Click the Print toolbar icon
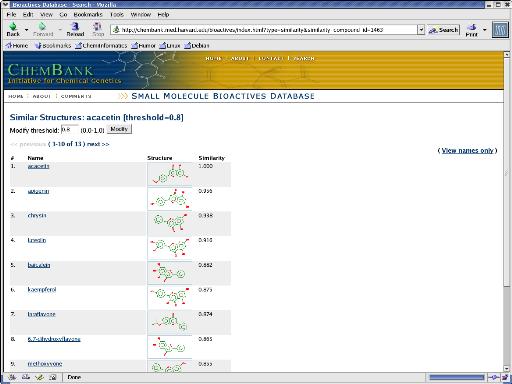Viewport: 512px width, 384px height. (472, 27)
